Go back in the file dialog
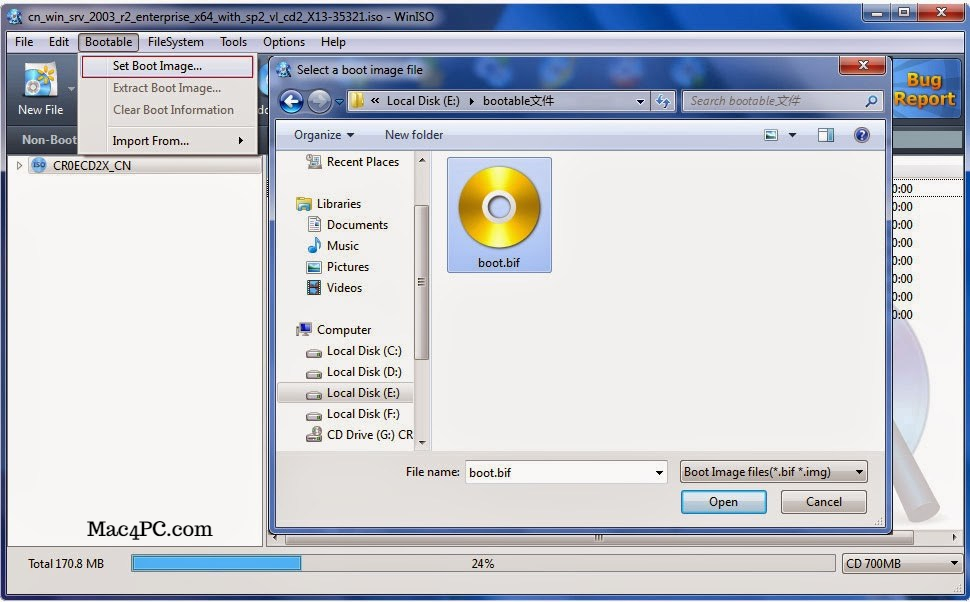The width and height of the screenshot is (970, 602). 291,101
